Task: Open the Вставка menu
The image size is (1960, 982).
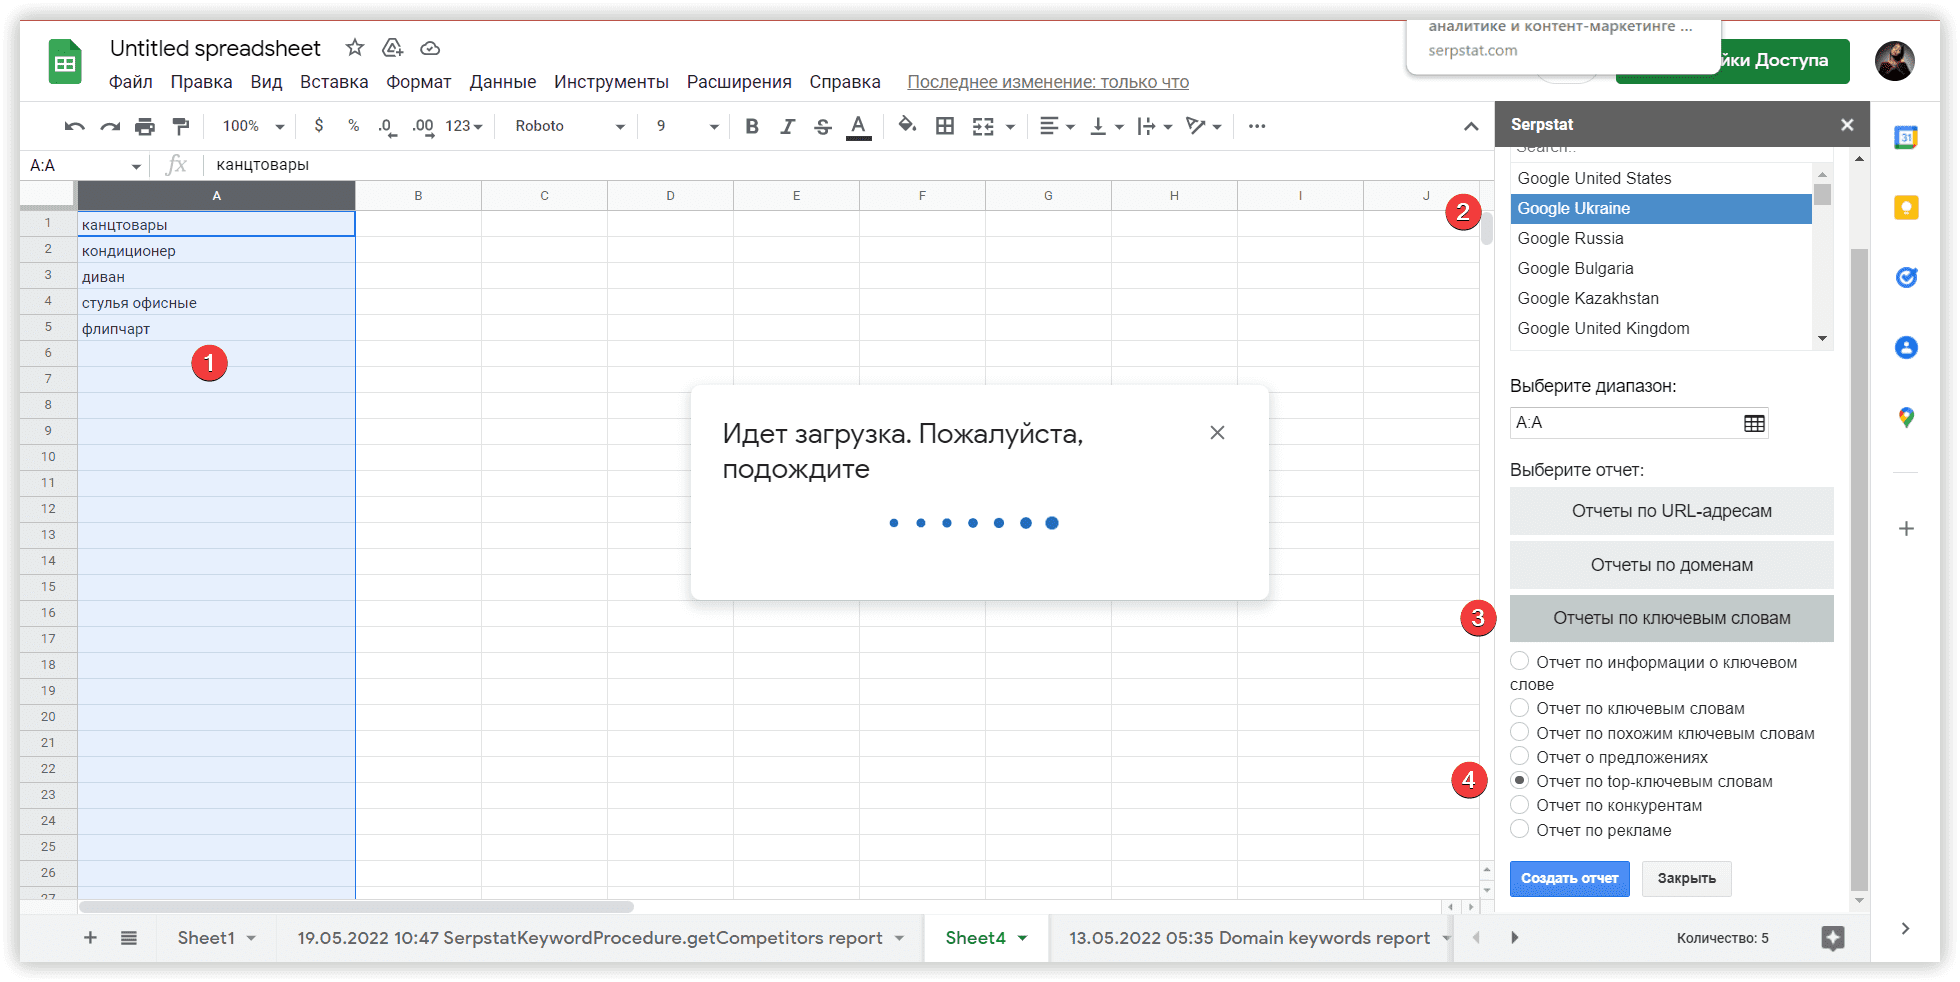Action: 334,82
